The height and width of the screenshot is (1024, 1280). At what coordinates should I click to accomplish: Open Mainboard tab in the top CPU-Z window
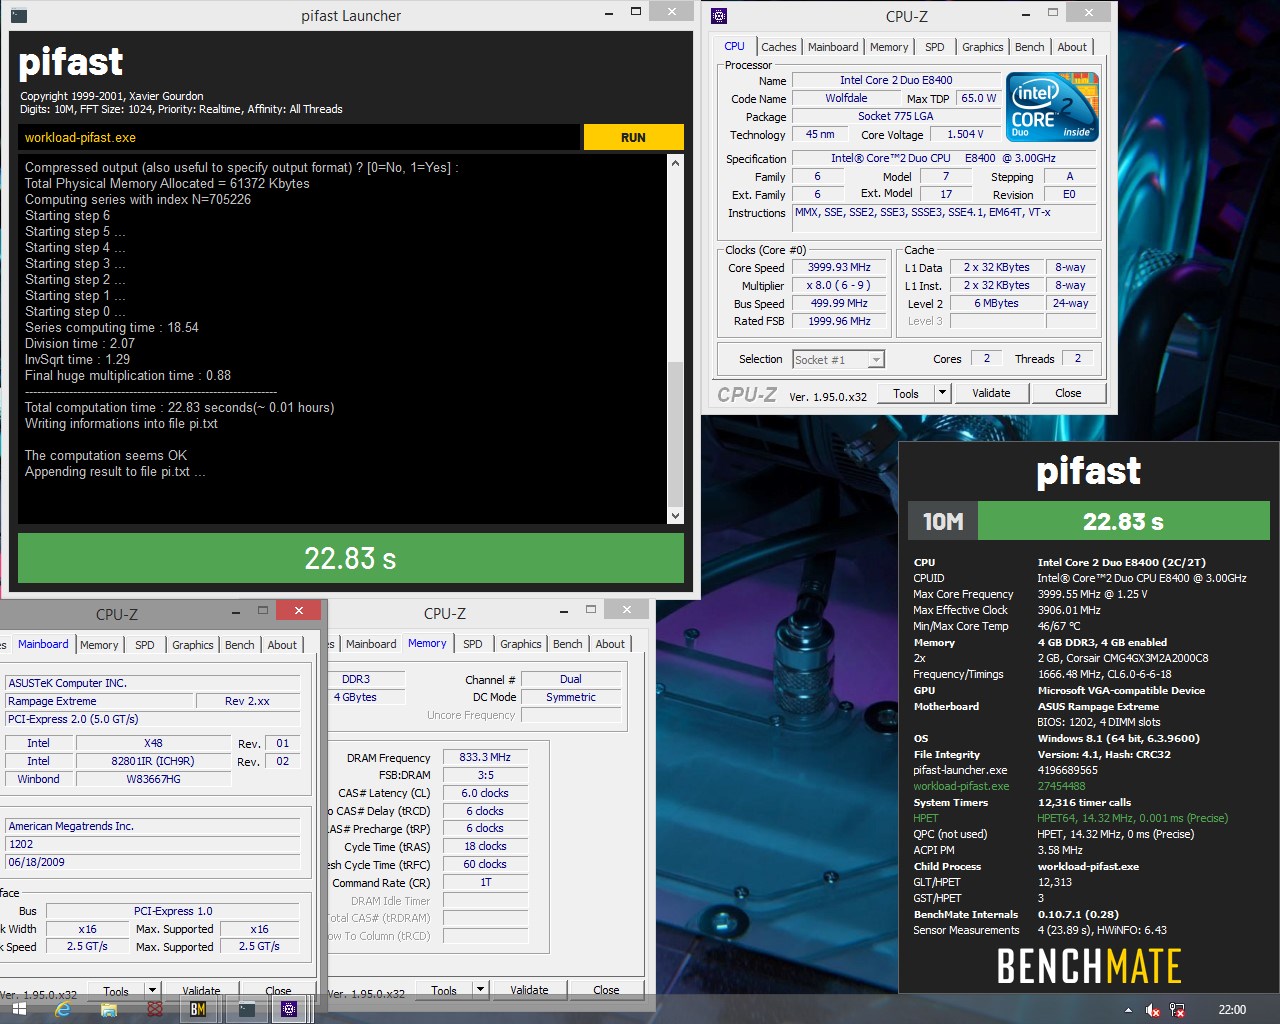833,47
